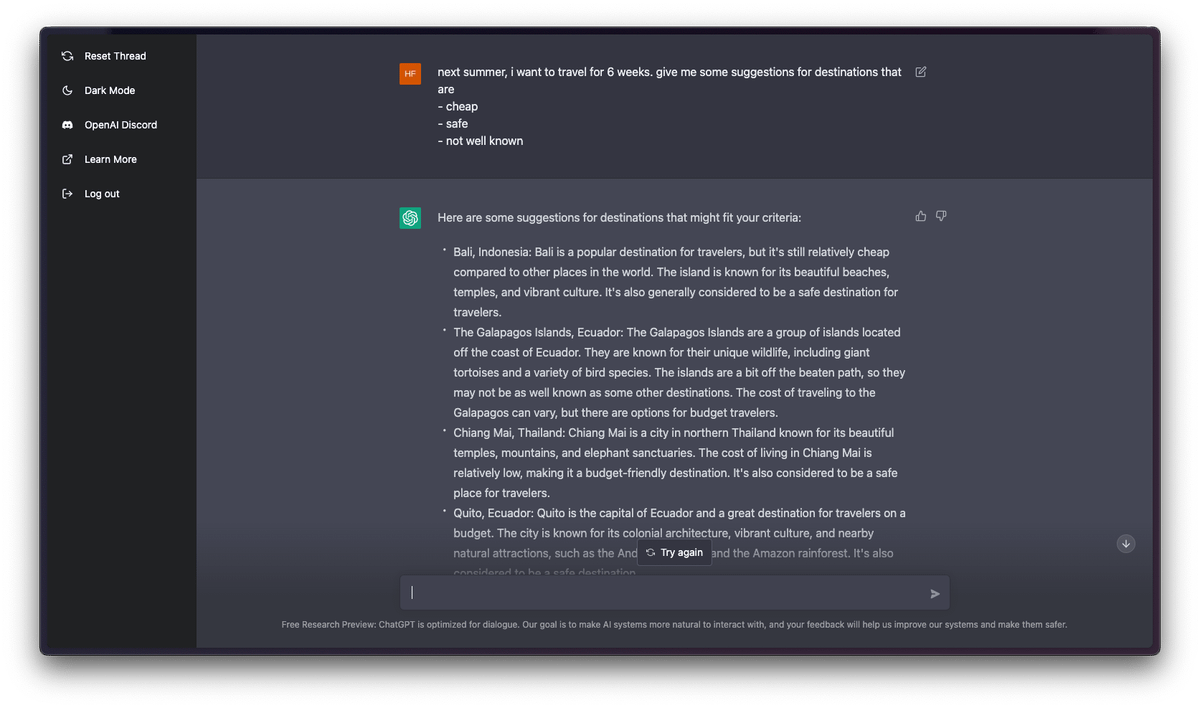Viewport: 1200px width, 708px height.
Task: Click the Log out arrow icon
Action: pos(67,194)
